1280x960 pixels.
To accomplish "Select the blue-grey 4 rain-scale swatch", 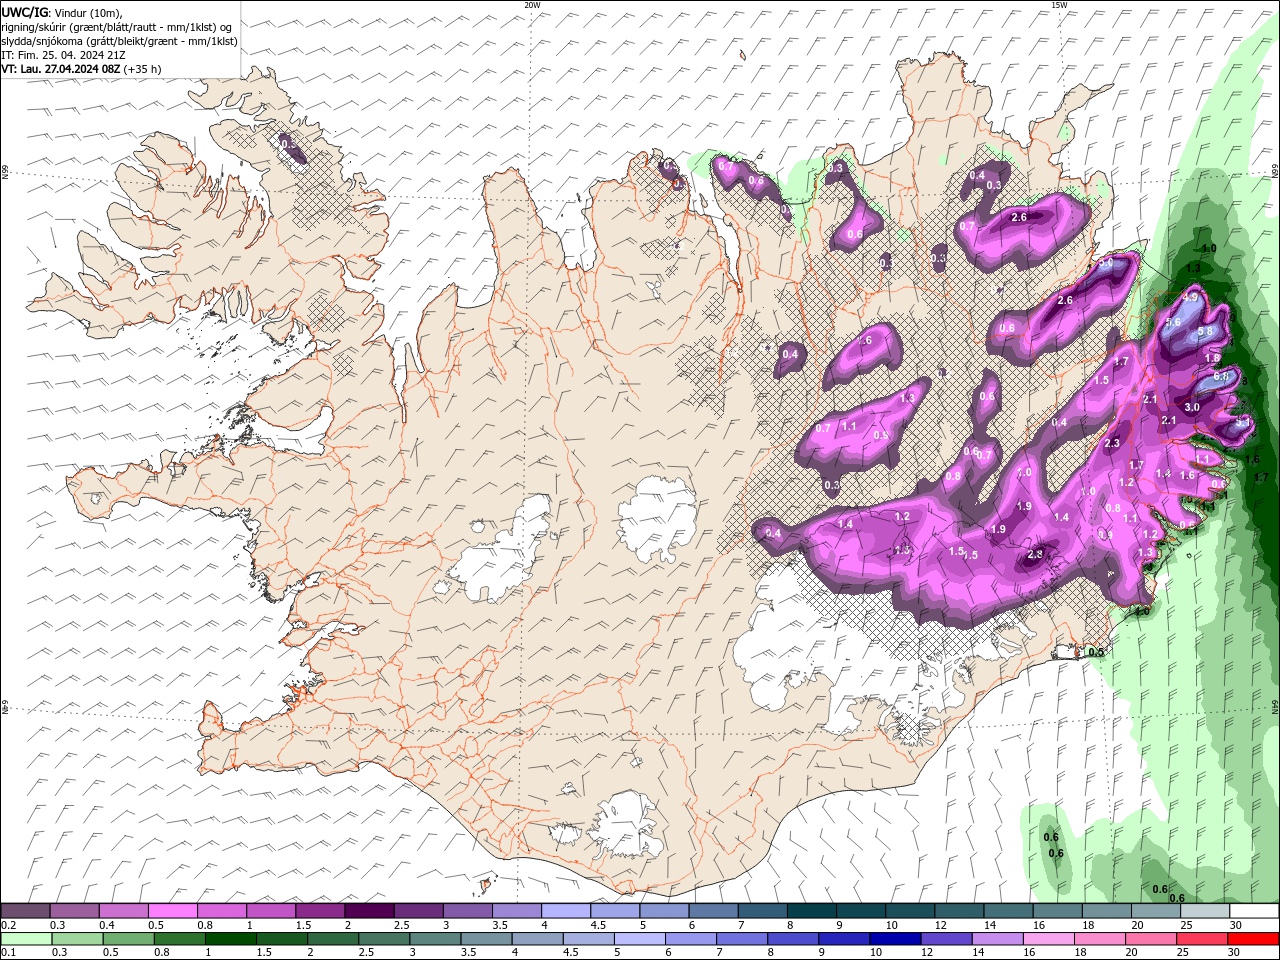I will click(x=537, y=939).
